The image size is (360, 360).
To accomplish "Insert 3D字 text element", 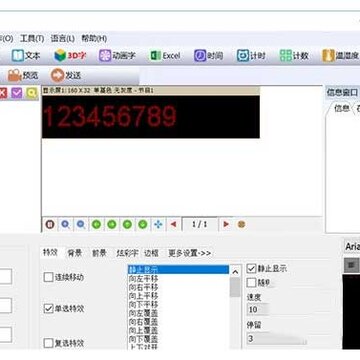I will (70, 56).
